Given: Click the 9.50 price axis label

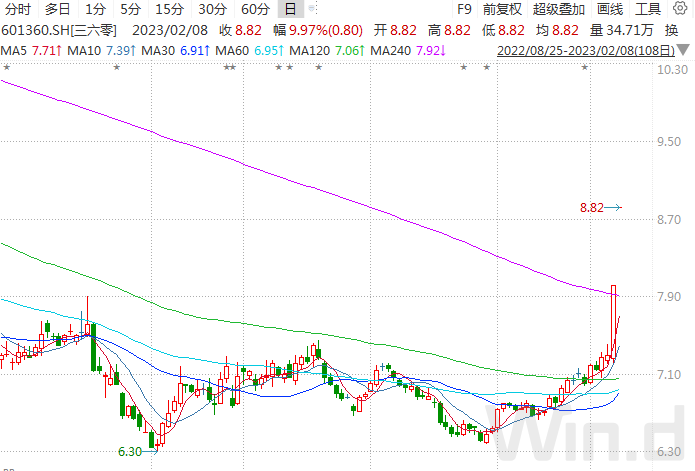Looking at the screenshot, I should pos(669,142).
